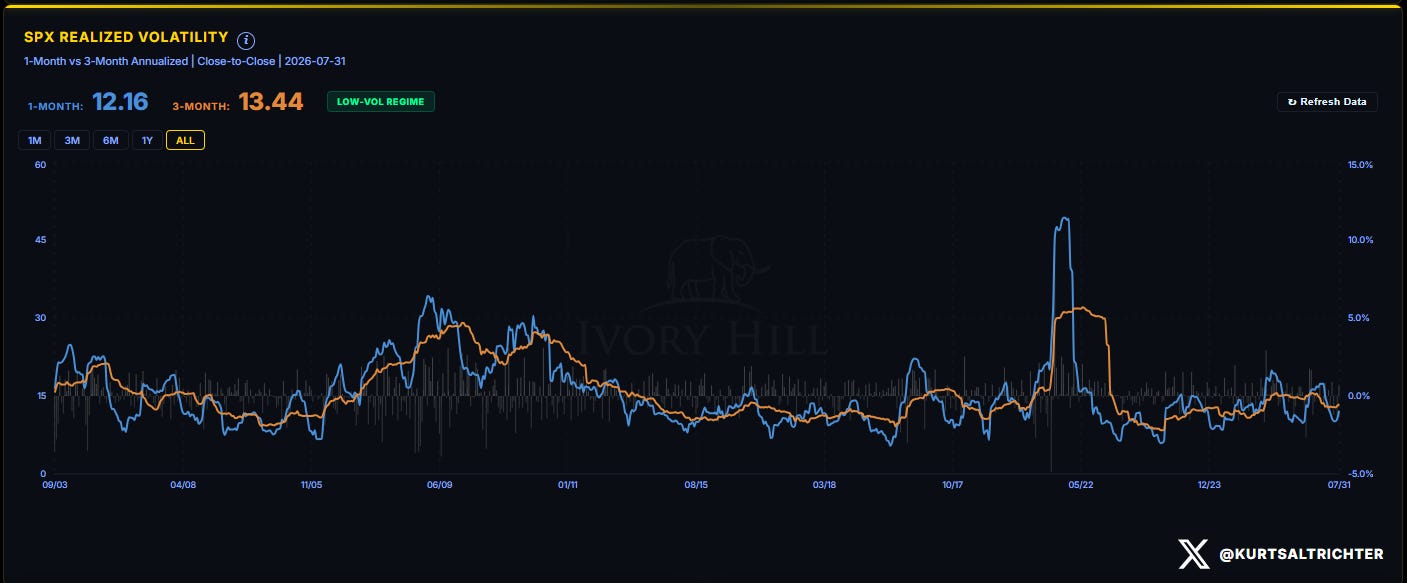Click the LOW-VOL REGIME badge
This screenshot has width=1407, height=583.
click(x=381, y=102)
